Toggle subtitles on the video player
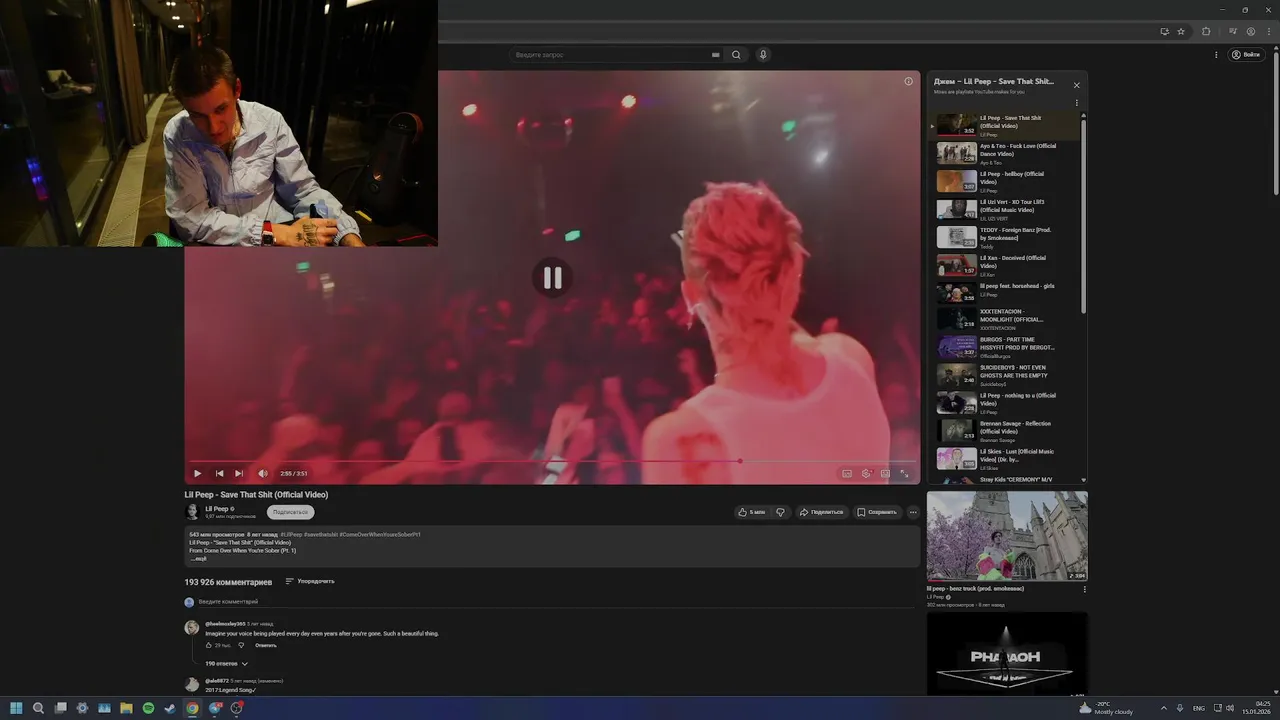The height and width of the screenshot is (720, 1280). [x=847, y=473]
